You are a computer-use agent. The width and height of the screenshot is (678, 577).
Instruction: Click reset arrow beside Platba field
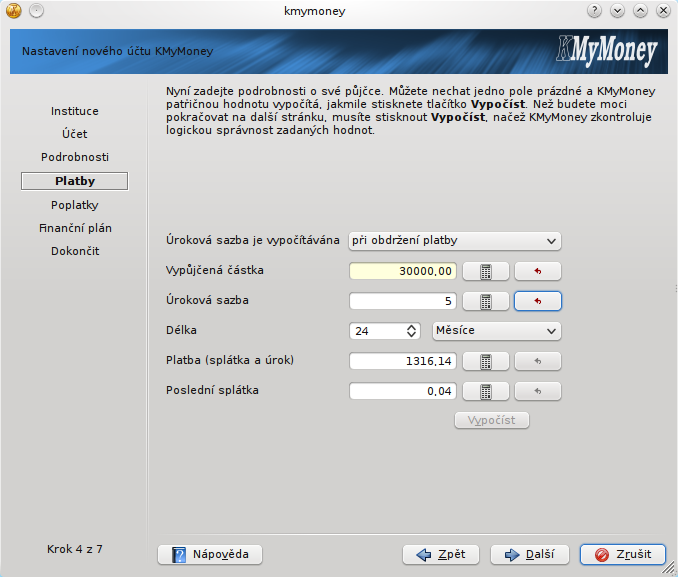click(538, 362)
